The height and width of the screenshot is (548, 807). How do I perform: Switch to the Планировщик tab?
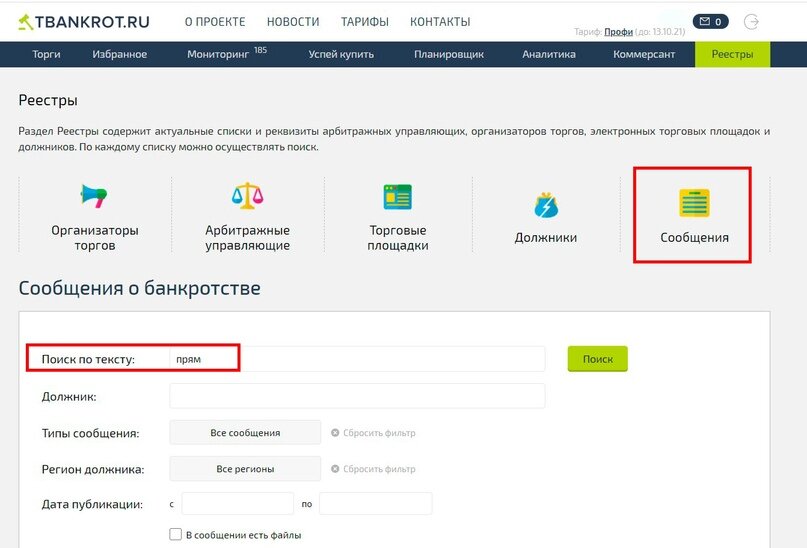[x=449, y=54]
